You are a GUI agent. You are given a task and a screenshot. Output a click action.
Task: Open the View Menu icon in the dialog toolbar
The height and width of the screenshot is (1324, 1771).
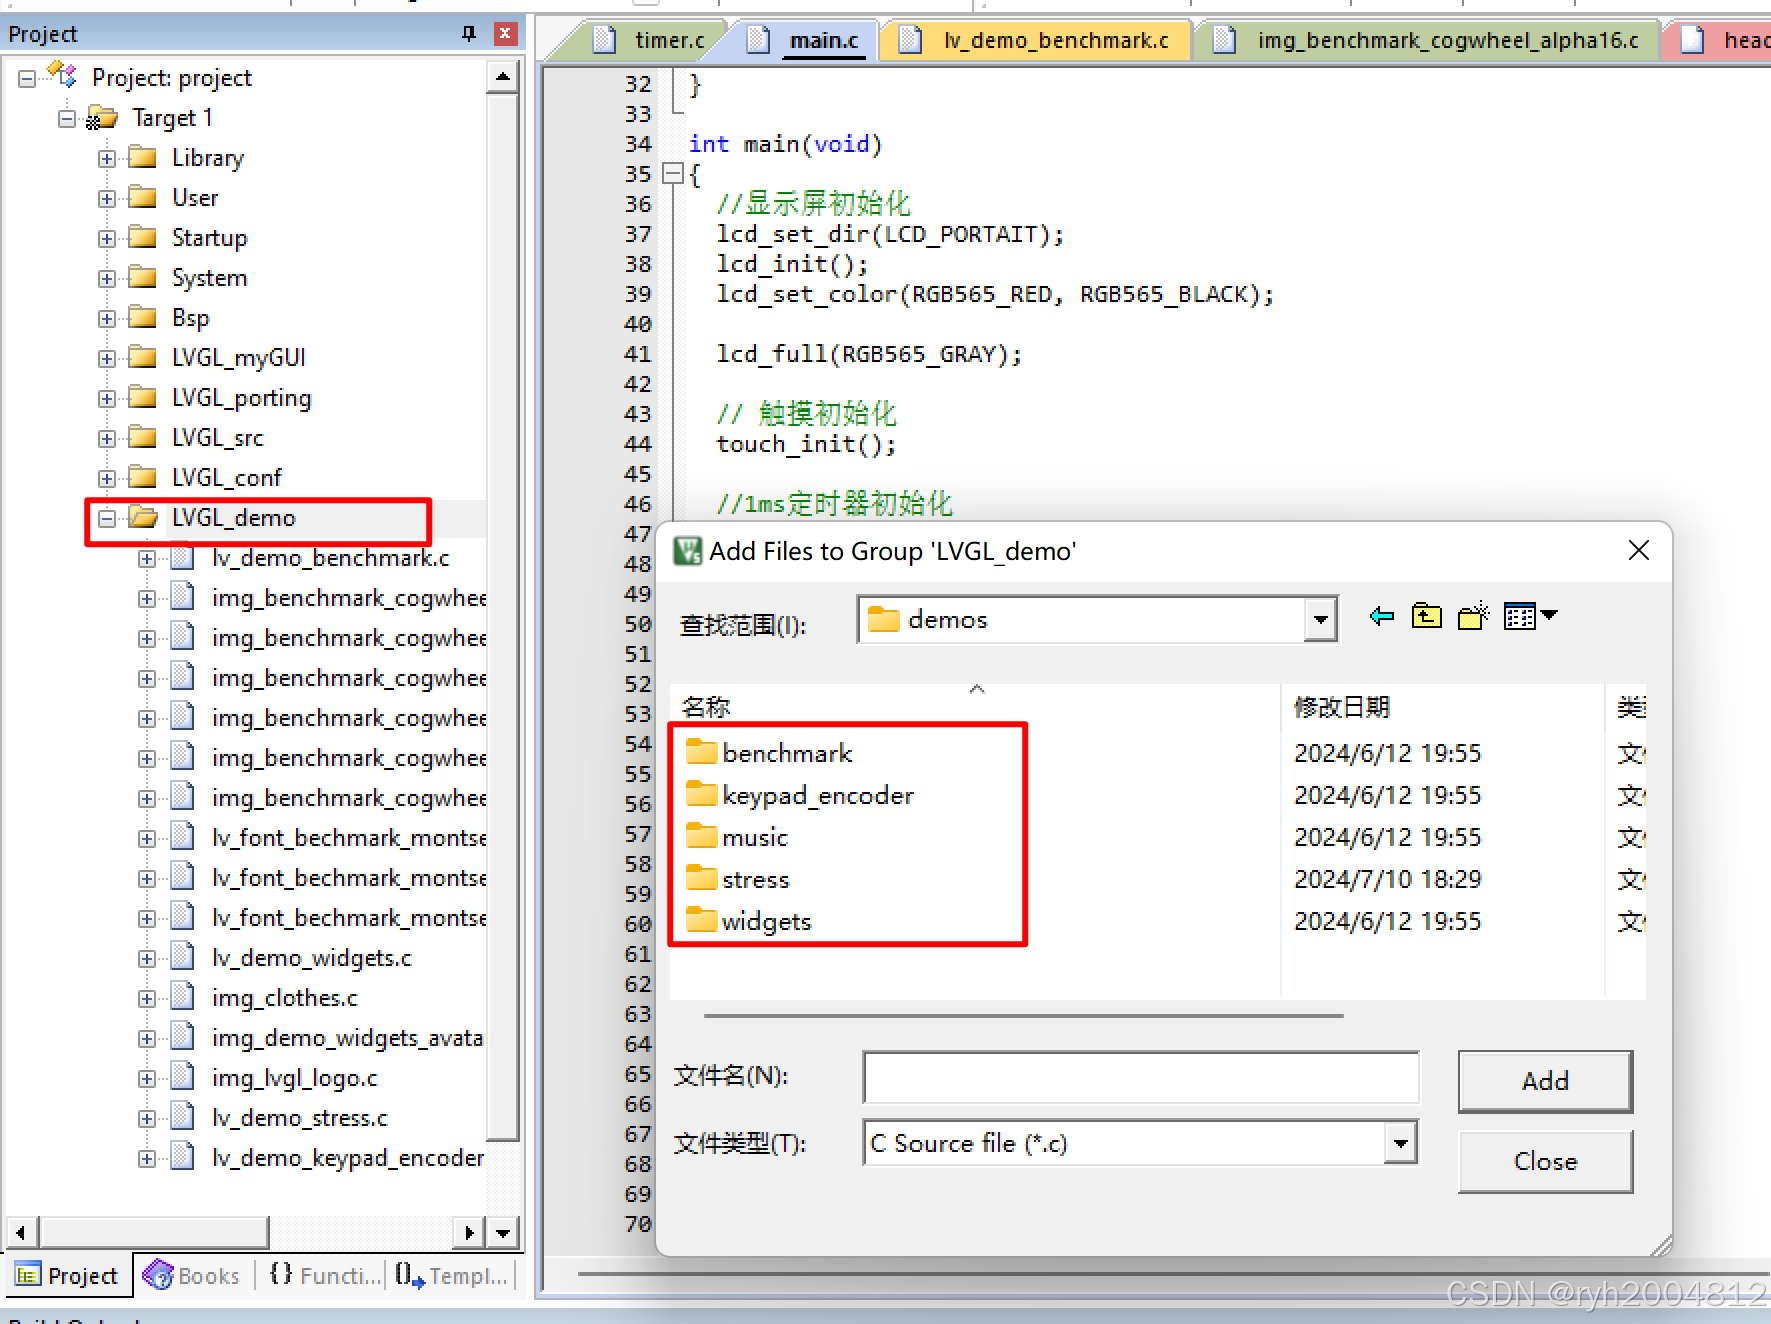point(1530,616)
